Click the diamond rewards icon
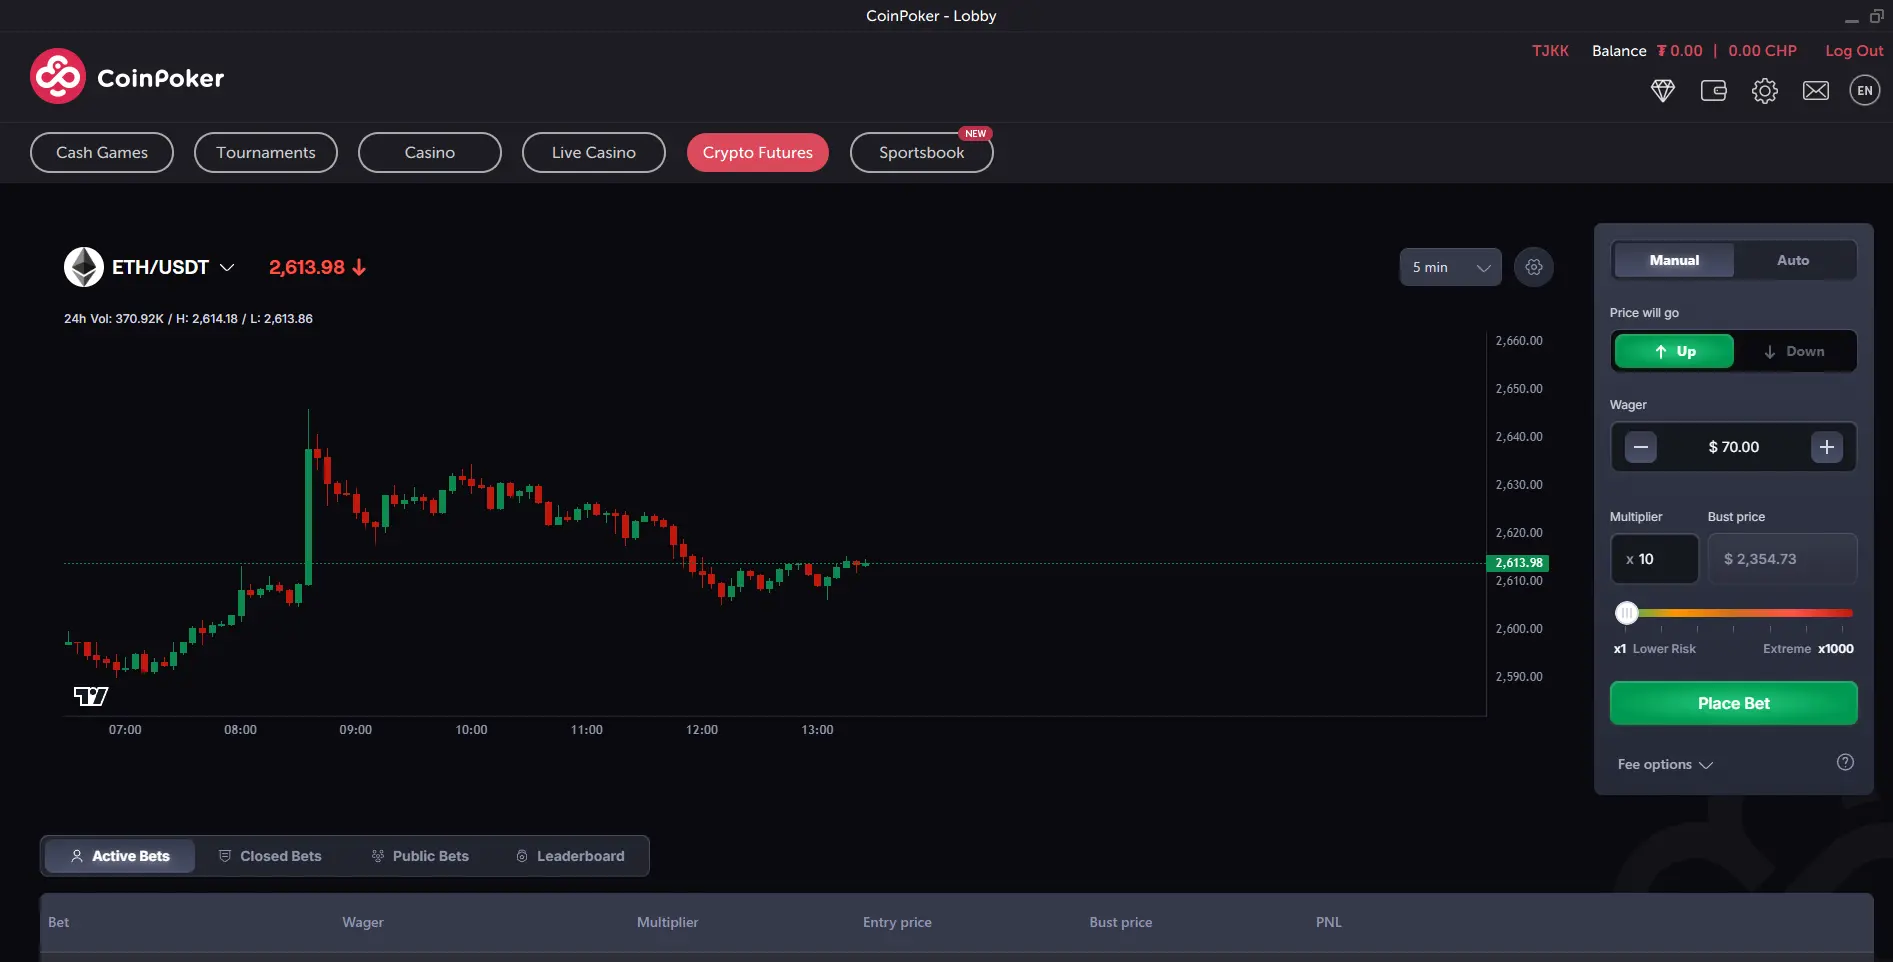Viewport: 1893px width, 962px height. [1663, 90]
